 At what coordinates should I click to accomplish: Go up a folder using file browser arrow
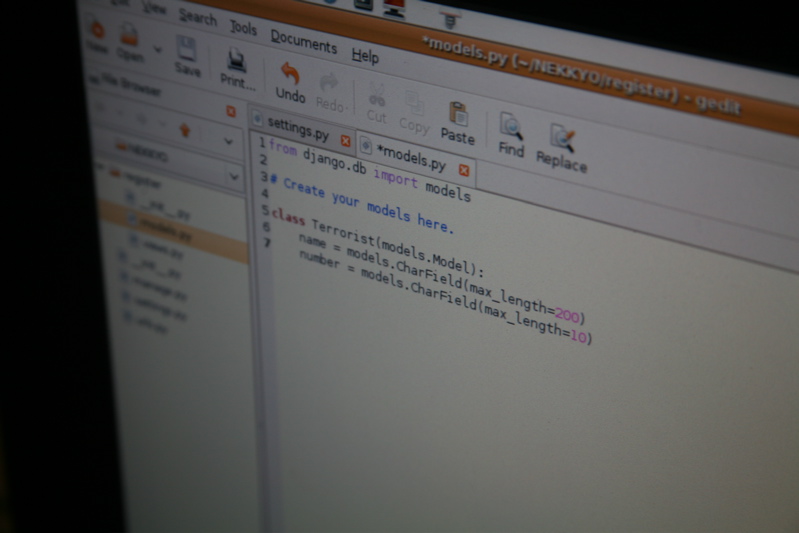click(x=184, y=129)
